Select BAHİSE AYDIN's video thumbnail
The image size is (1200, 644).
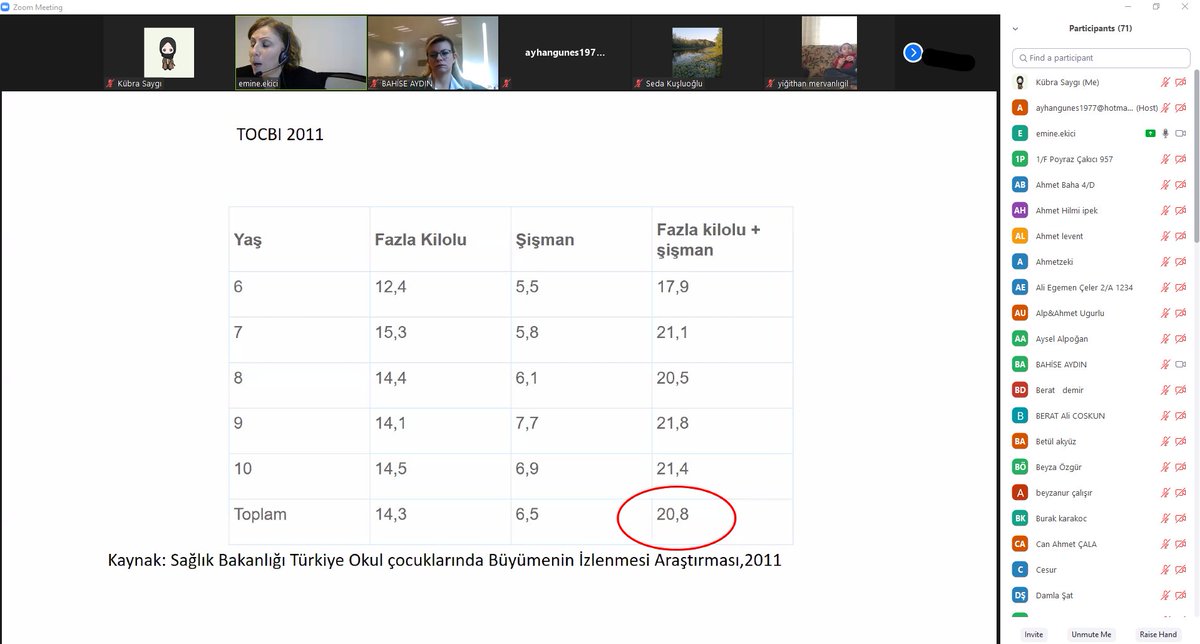[x=432, y=53]
